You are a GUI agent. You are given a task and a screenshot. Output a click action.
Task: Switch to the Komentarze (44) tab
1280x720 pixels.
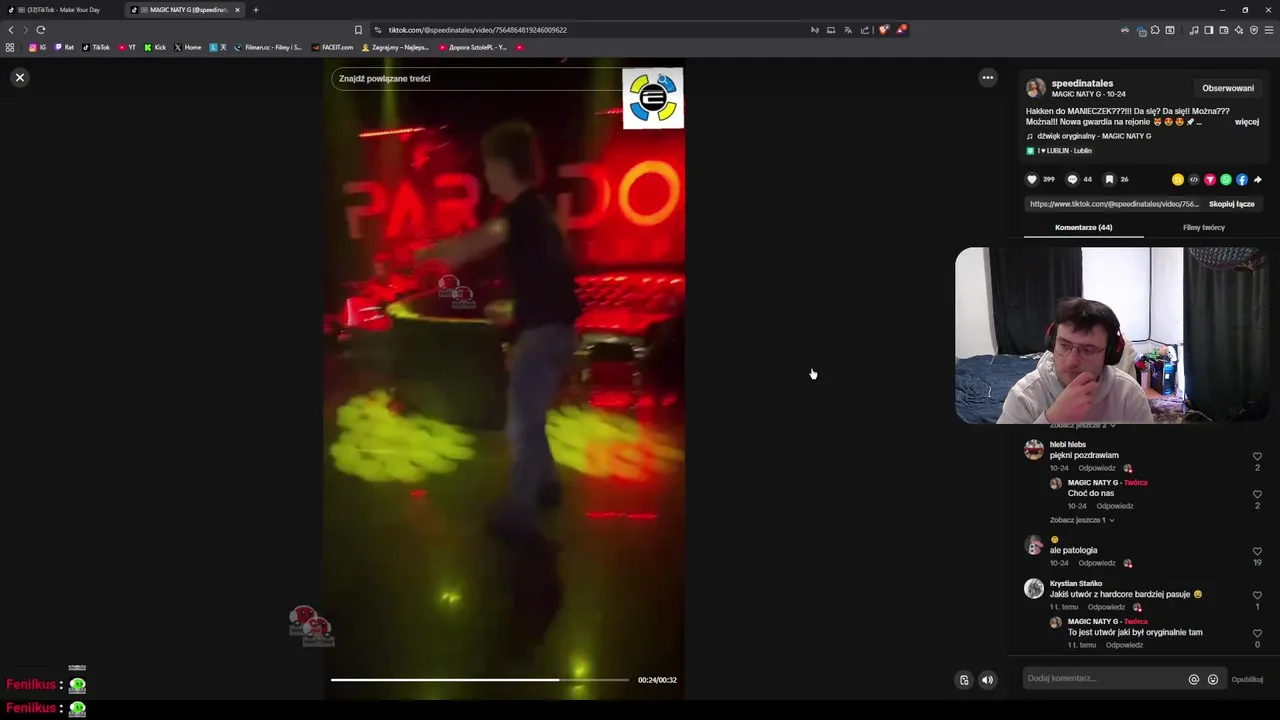pos(1083,227)
